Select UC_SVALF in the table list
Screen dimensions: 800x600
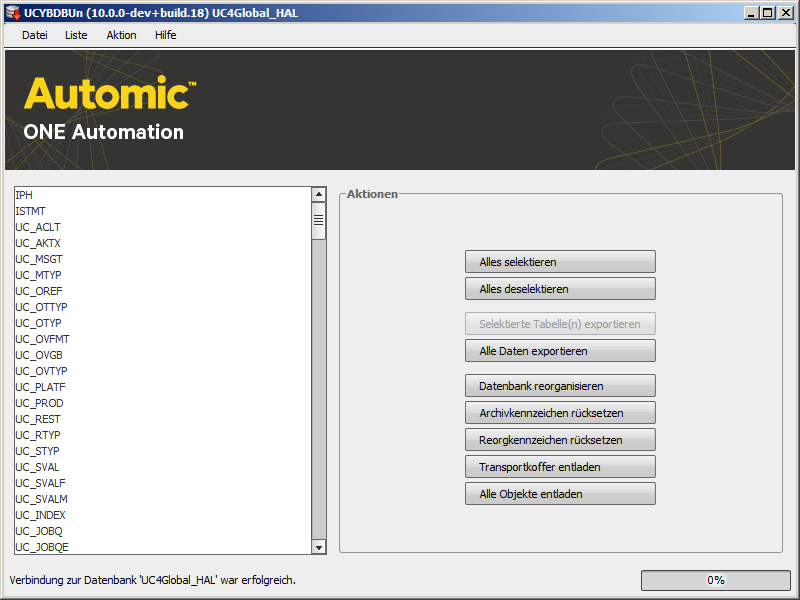pos(163,483)
